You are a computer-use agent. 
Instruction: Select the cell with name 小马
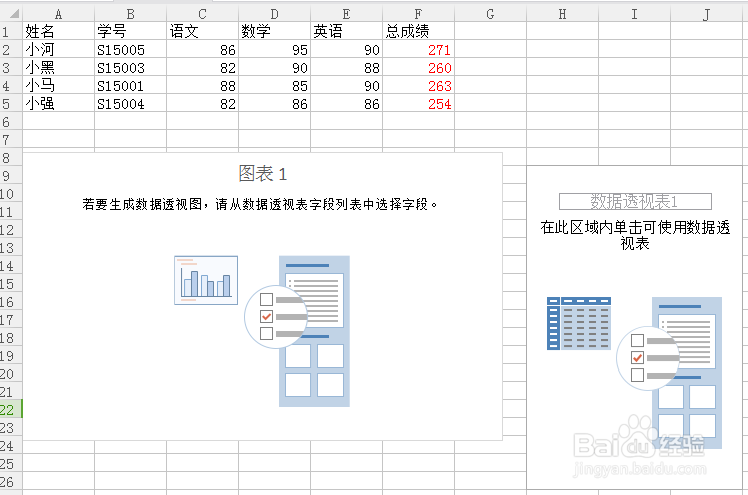point(58,85)
